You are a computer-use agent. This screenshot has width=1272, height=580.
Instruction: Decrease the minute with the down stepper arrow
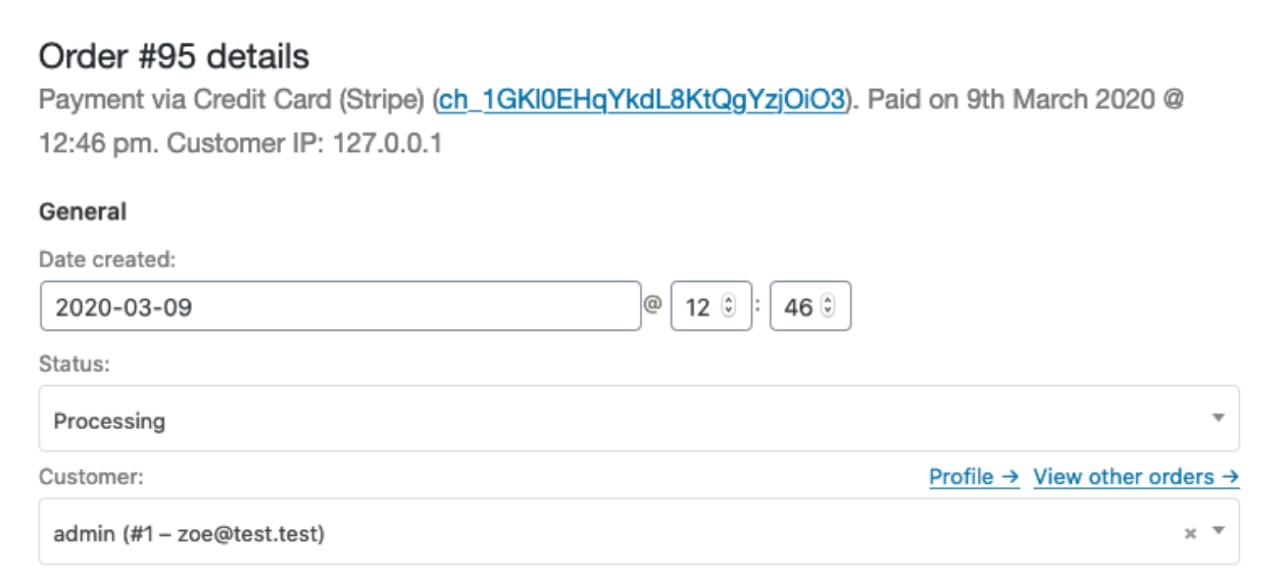[x=828, y=312]
